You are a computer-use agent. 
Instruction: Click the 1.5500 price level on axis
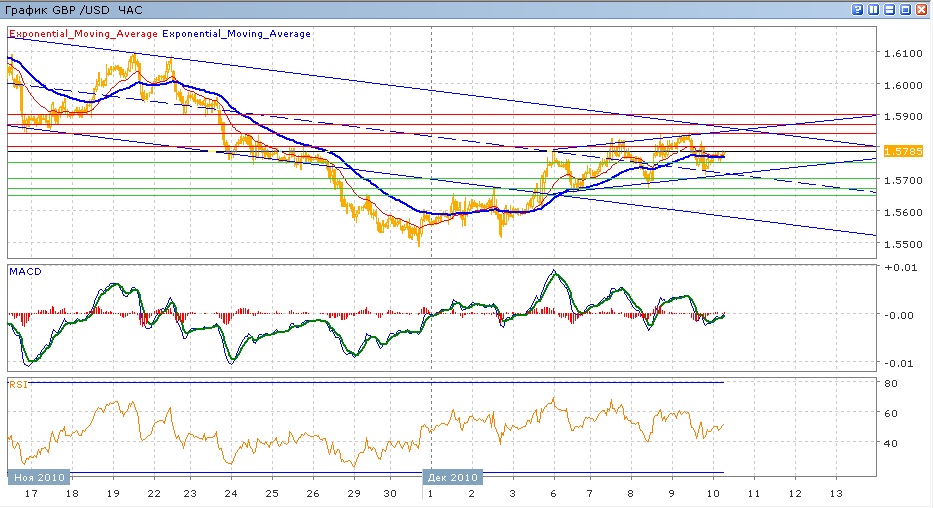pos(904,244)
